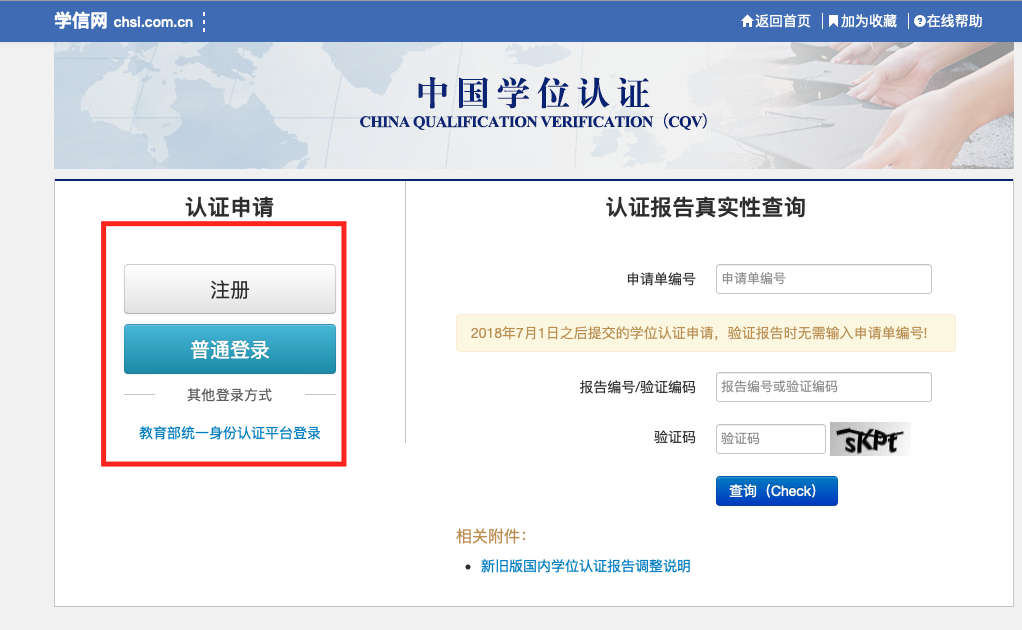Open the 在线帮助 help link
The height and width of the screenshot is (630, 1022).
954,21
